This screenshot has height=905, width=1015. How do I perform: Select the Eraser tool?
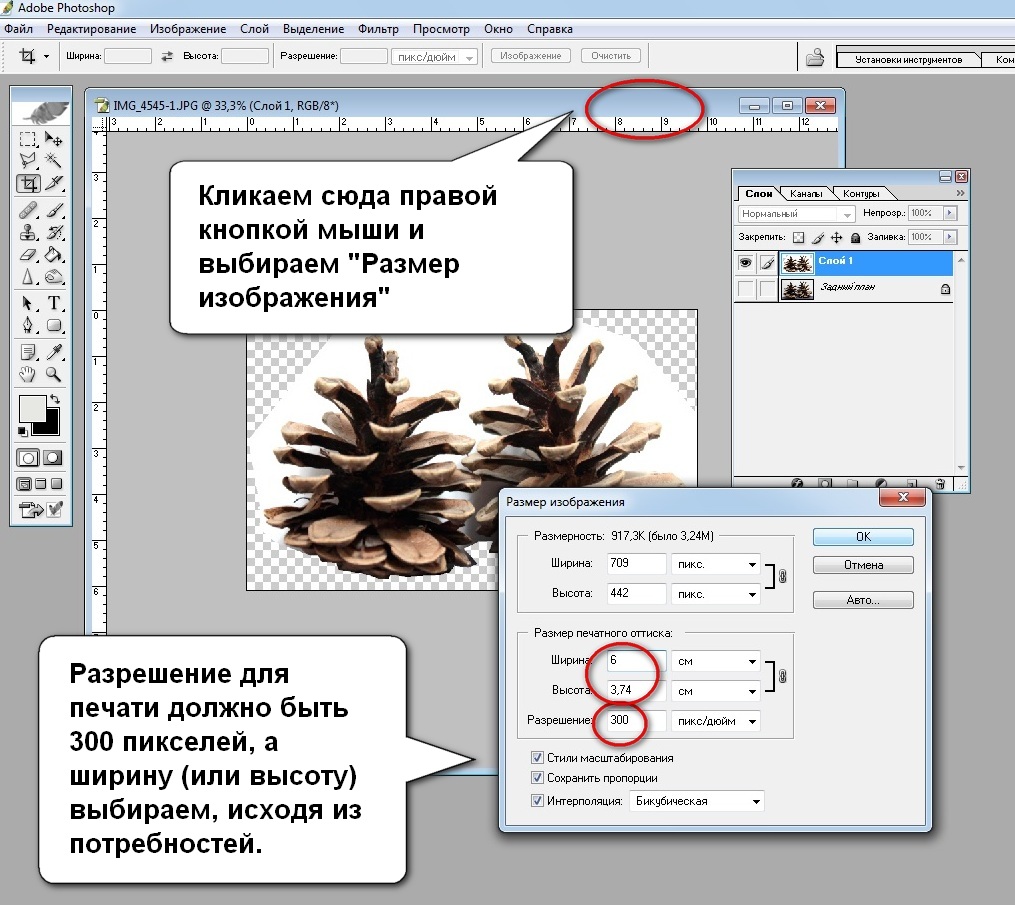click(28, 254)
